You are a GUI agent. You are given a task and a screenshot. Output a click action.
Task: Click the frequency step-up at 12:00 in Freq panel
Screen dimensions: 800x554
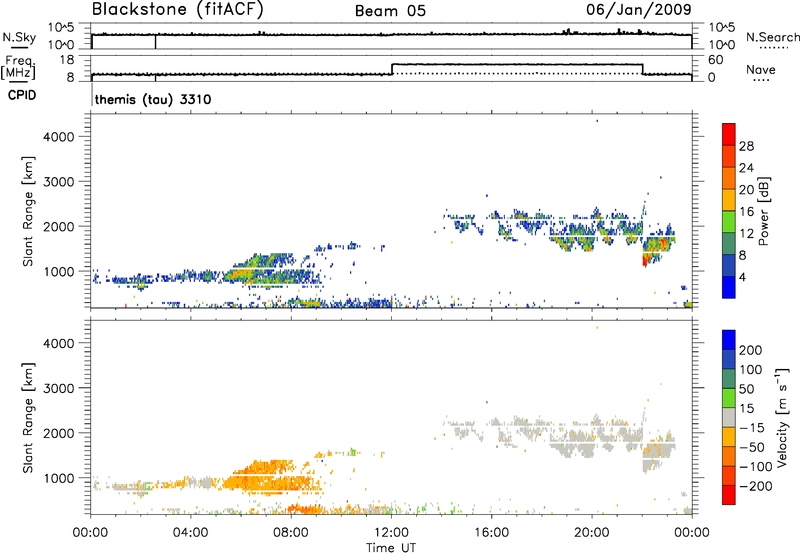(x=392, y=69)
